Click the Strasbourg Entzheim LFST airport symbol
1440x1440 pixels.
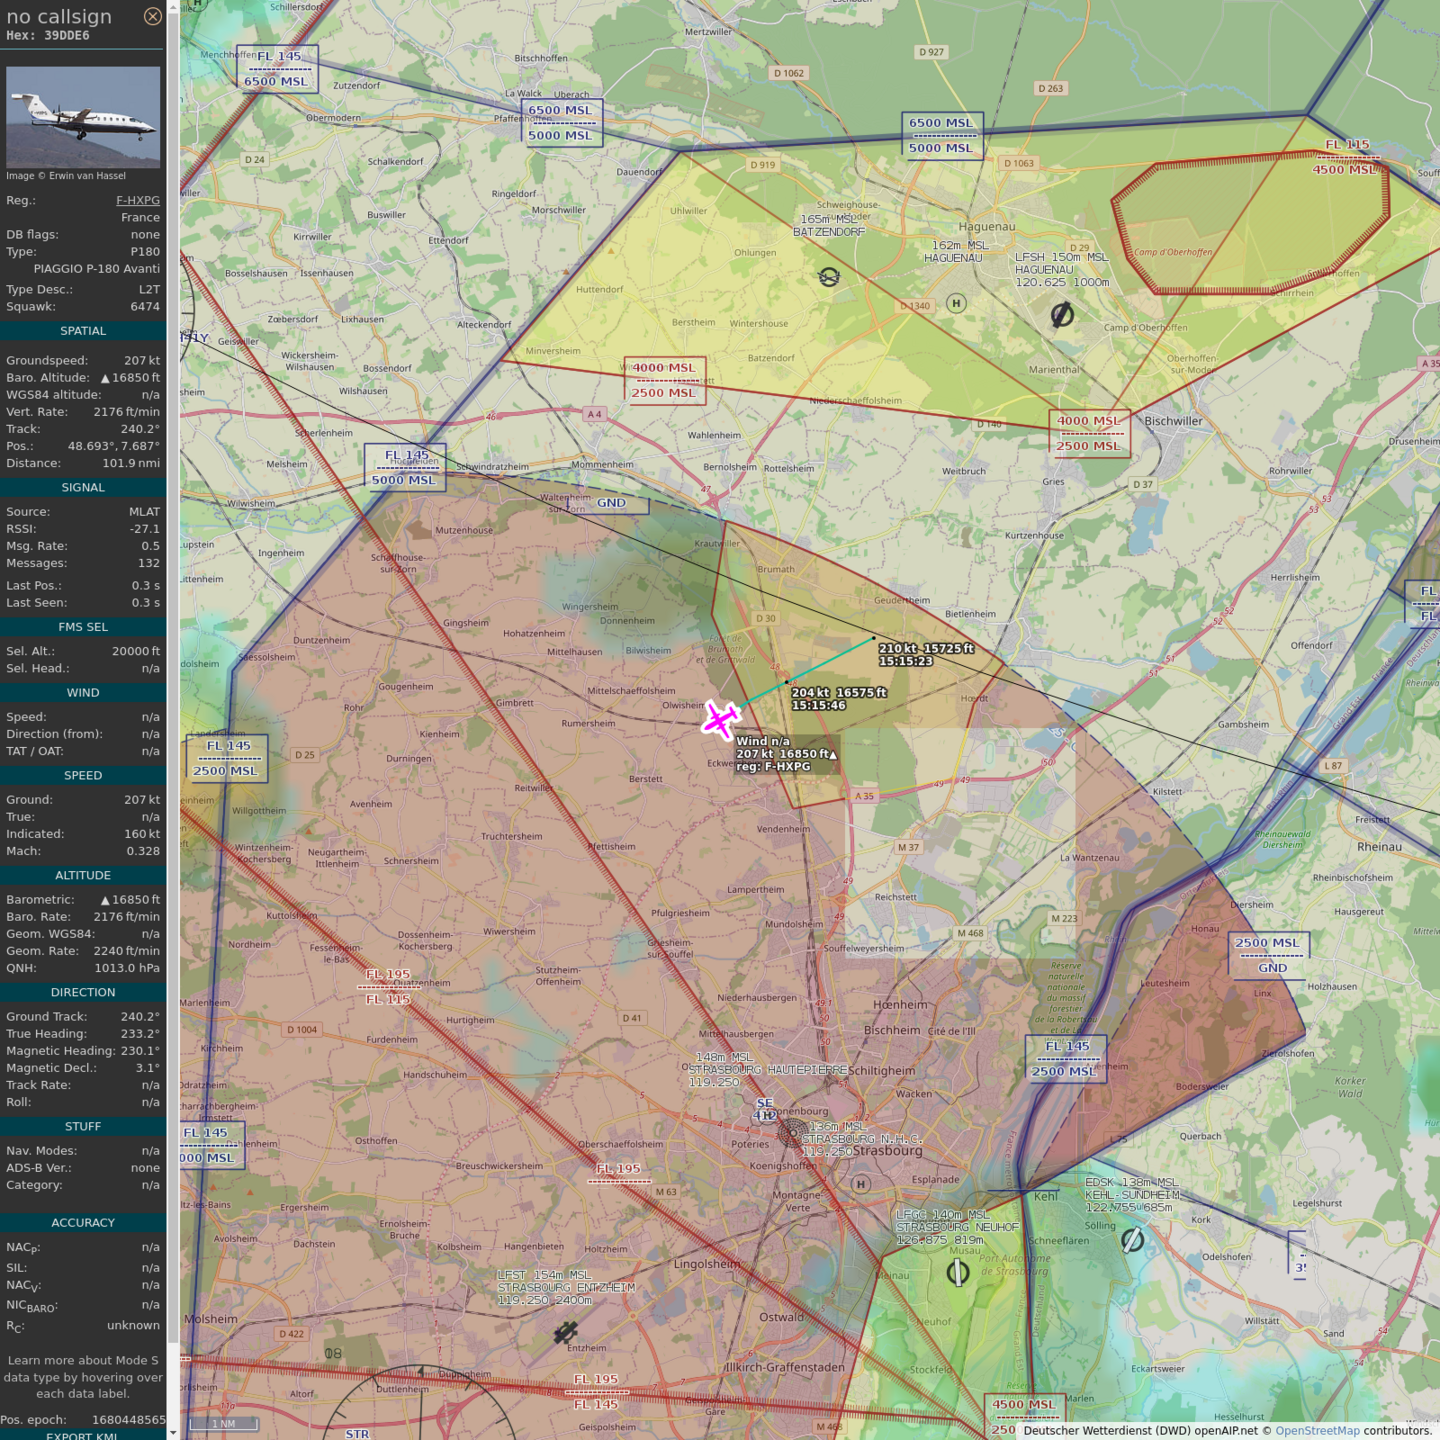click(x=566, y=1332)
